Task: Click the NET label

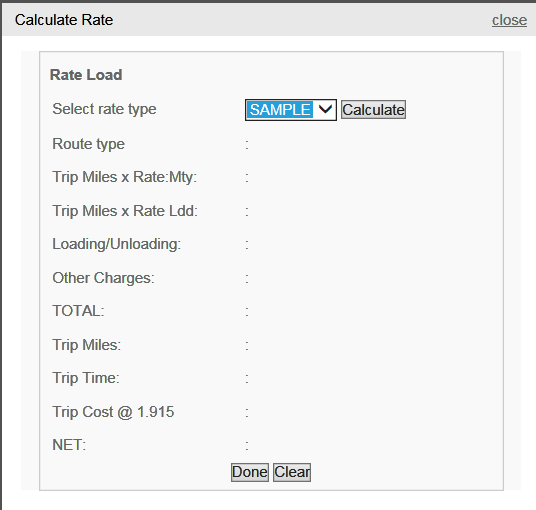Action: [69, 445]
